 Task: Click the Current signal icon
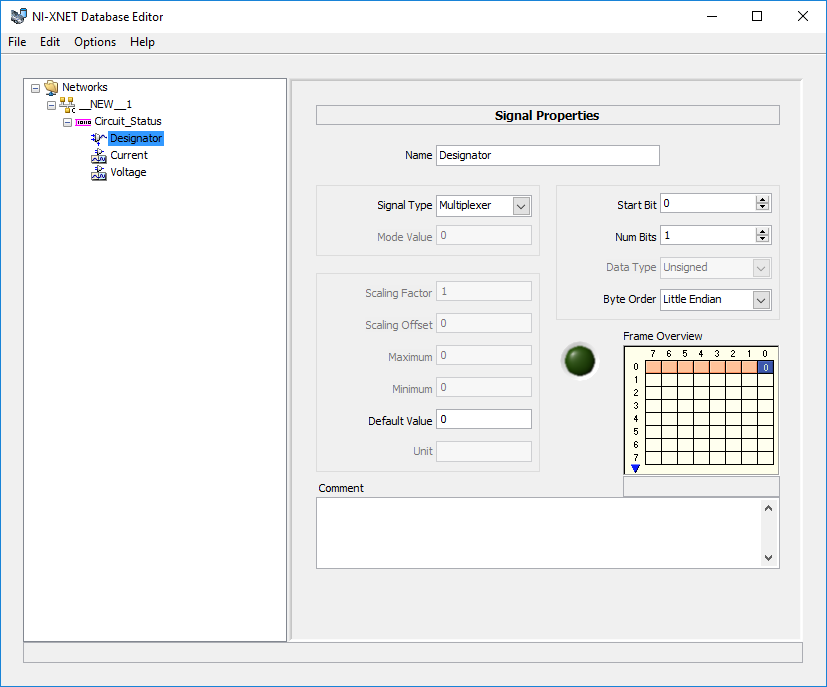(99, 156)
